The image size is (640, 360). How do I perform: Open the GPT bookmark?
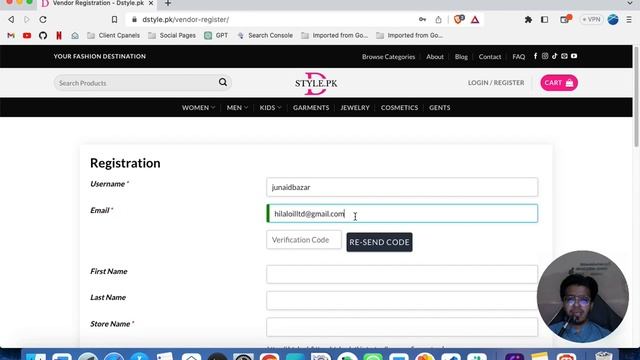[216, 36]
